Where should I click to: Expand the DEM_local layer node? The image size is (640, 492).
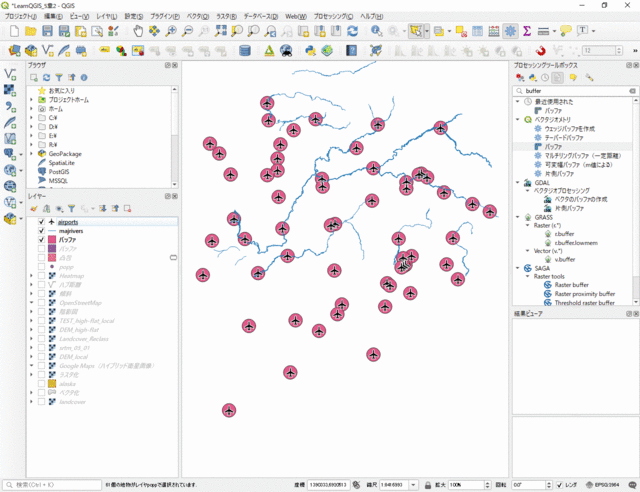click(31, 356)
